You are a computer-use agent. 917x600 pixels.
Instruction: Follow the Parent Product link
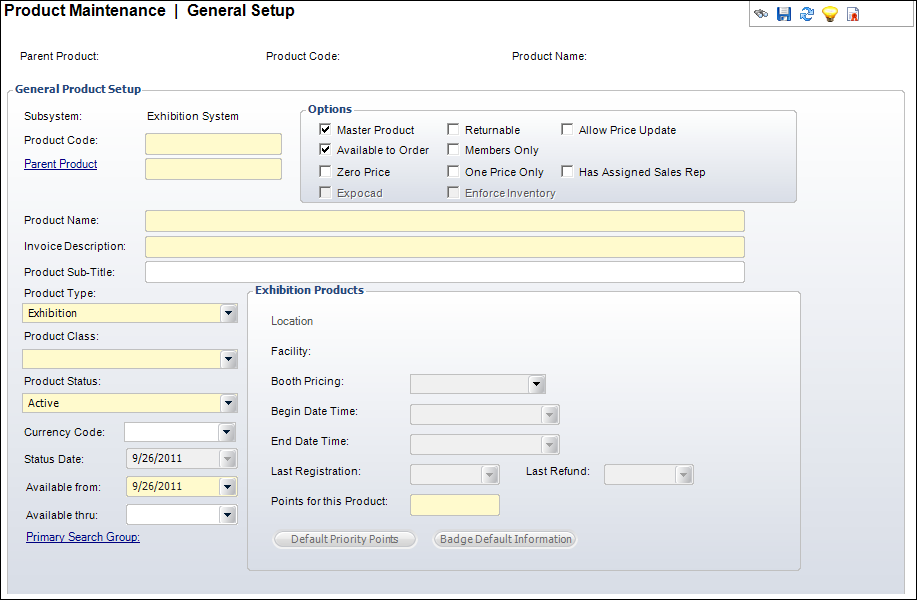pyautogui.click(x=60, y=164)
